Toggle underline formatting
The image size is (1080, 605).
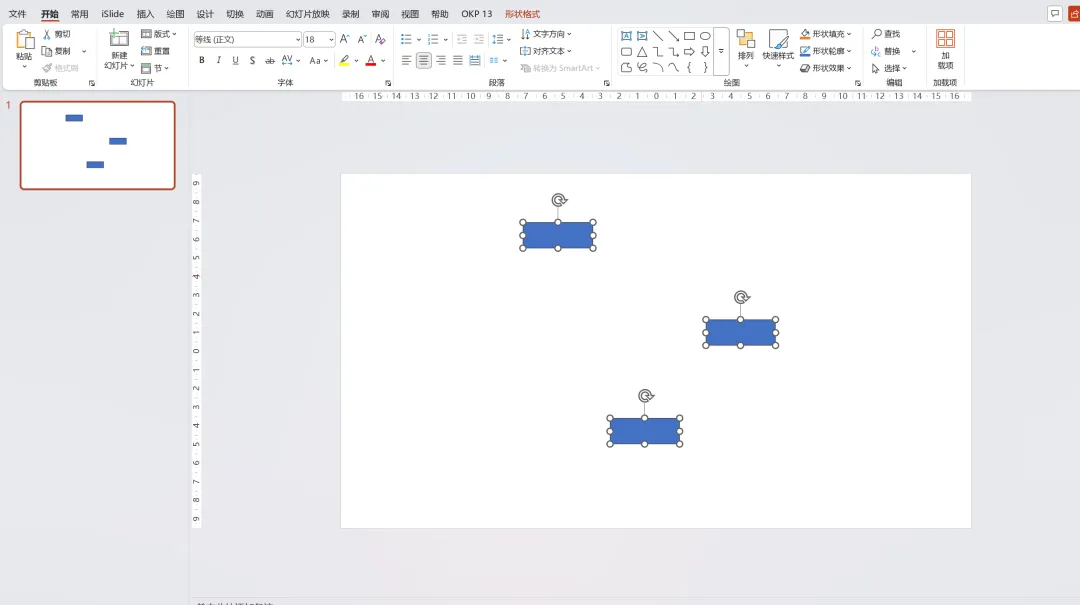coord(236,61)
